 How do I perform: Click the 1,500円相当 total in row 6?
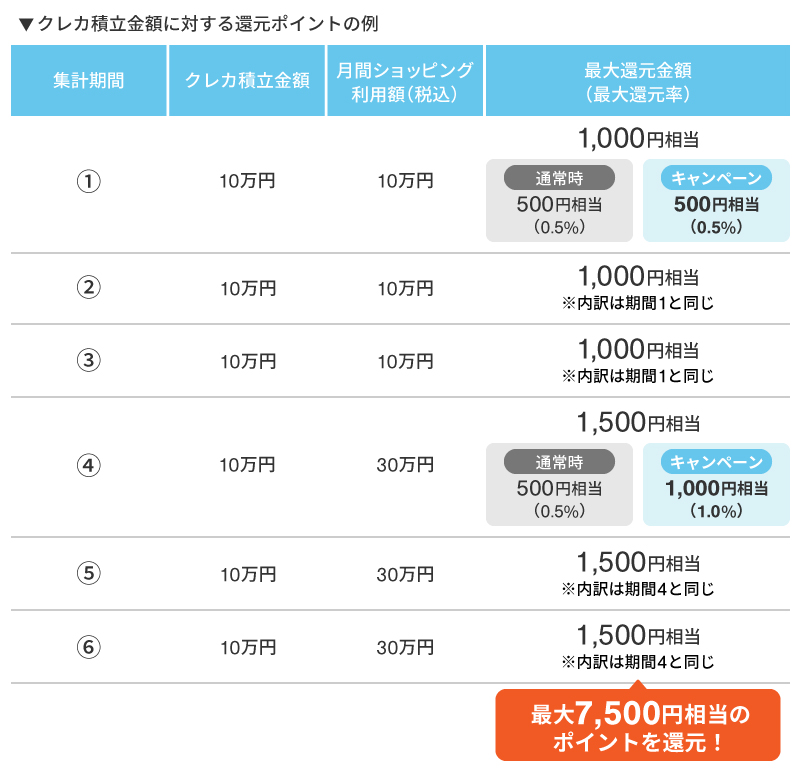pos(638,636)
